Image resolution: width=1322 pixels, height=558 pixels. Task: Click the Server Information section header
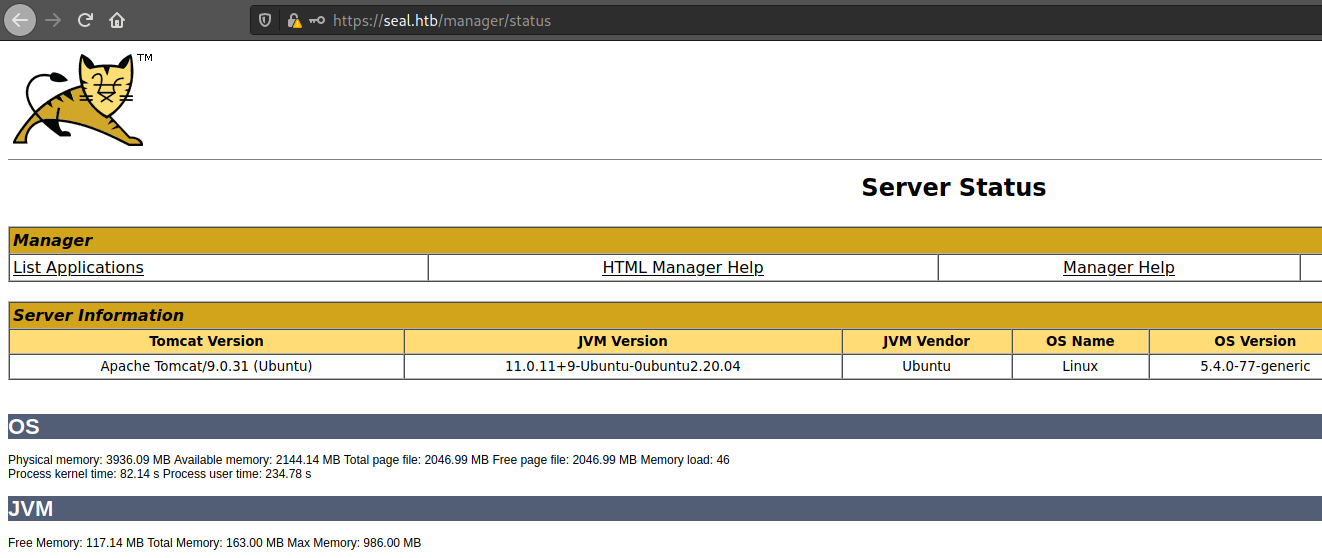tap(666, 315)
